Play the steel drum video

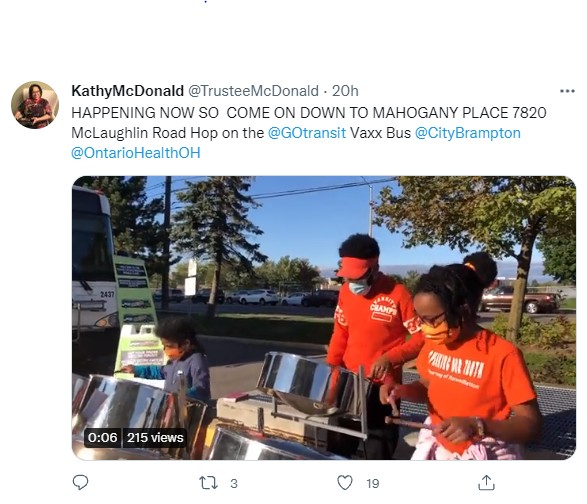[x=324, y=318]
